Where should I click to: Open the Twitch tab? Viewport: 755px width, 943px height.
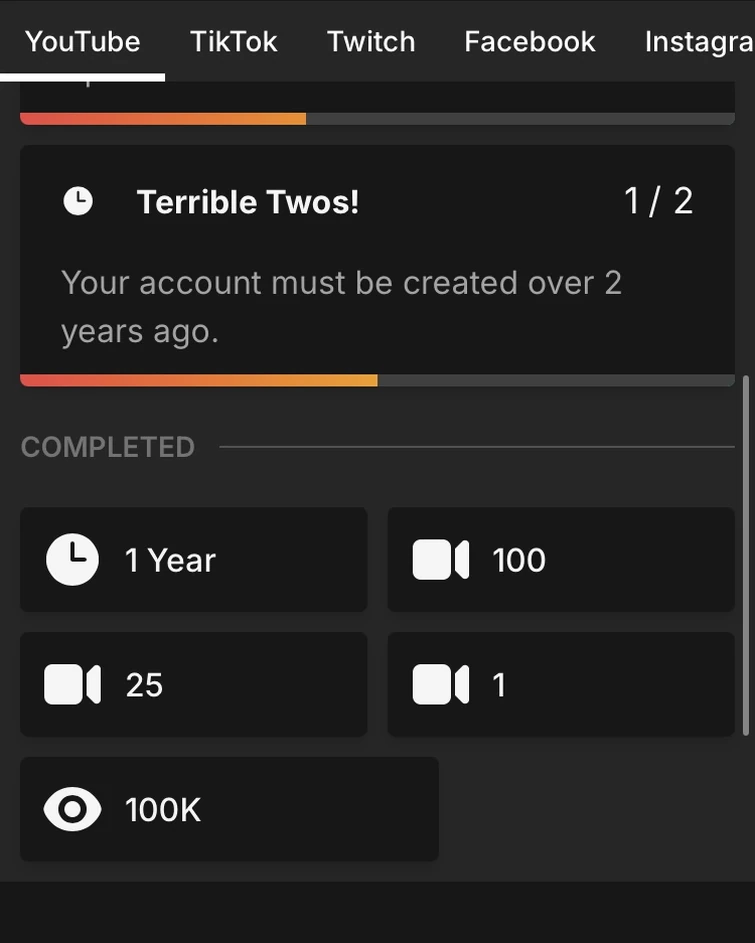(370, 40)
